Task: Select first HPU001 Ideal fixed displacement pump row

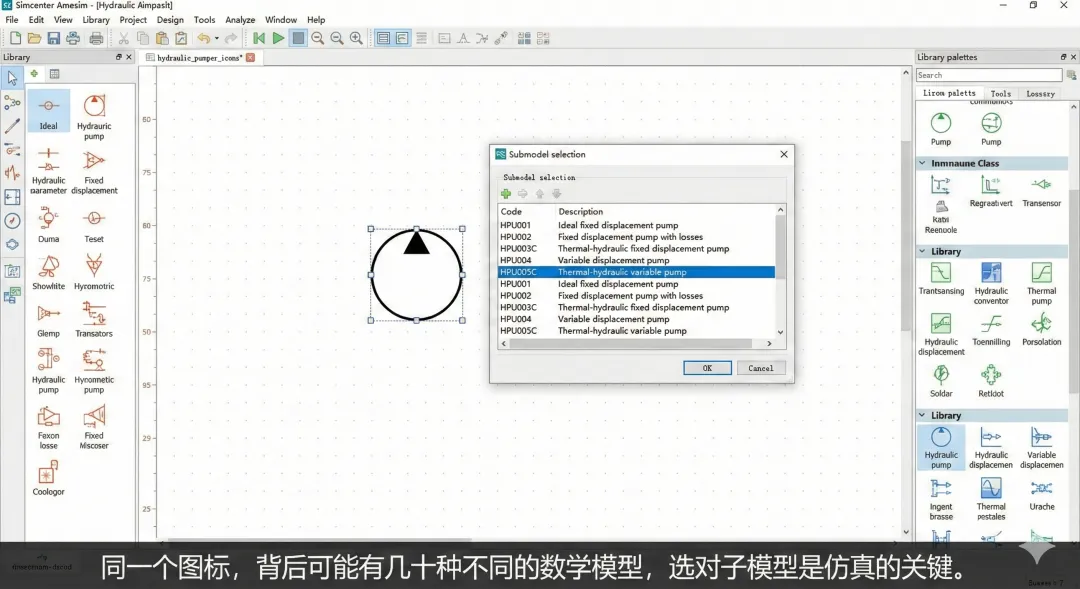Action: [x=636, y=225]
